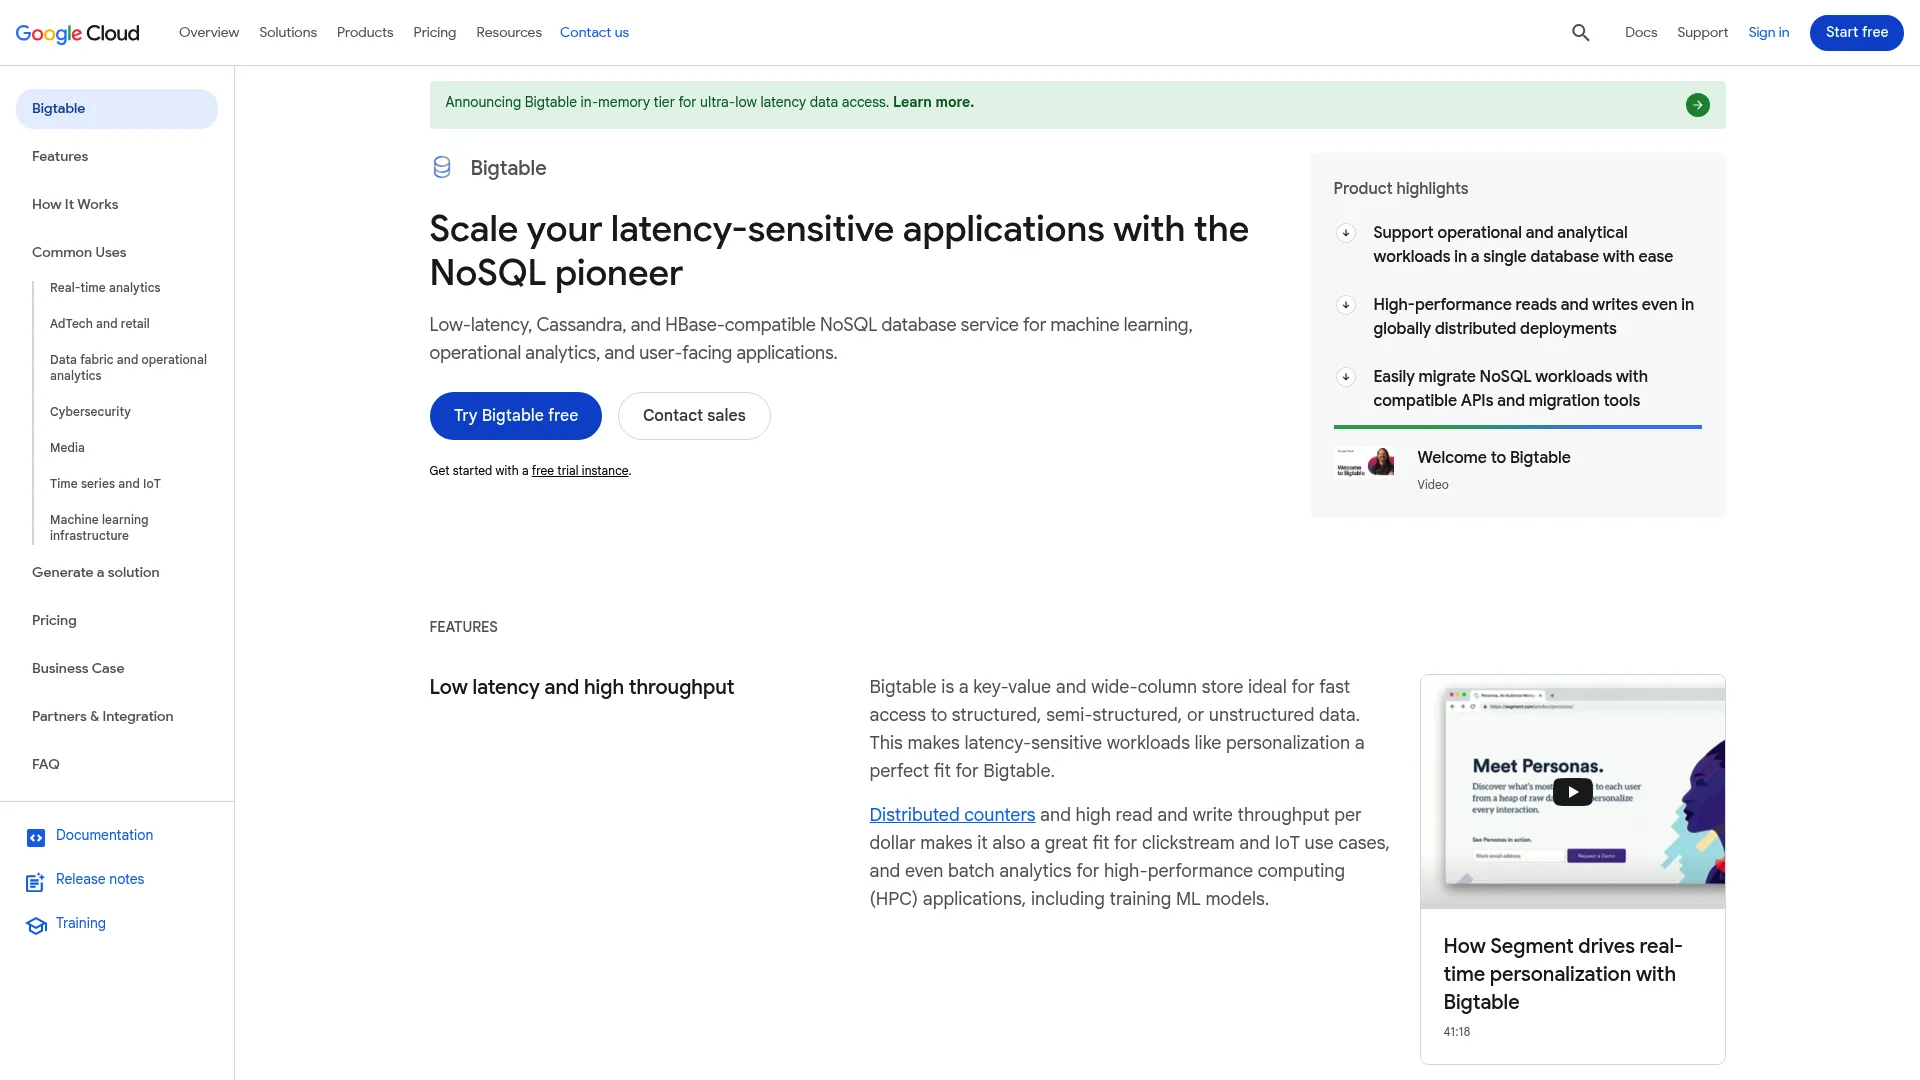Open the Docs link
1920x1080 pixels.
[1641, 33]
